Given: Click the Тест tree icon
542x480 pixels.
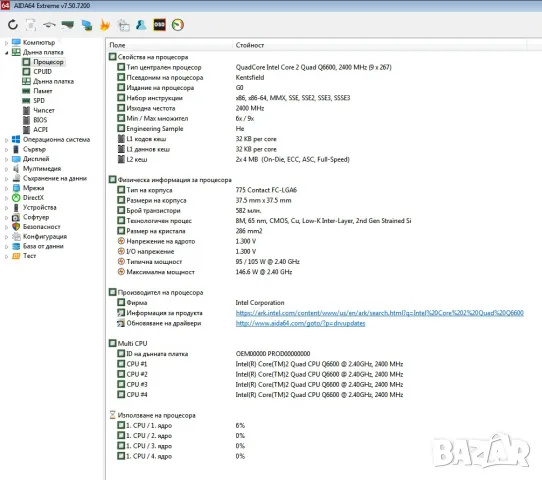Looking at the screenshot, I should (16, 256).
